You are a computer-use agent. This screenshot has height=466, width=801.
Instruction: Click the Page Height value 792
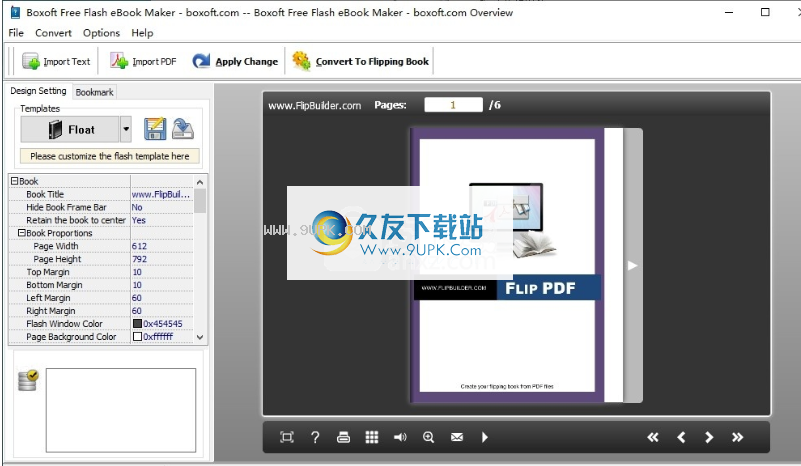click(x=139, y=259)
